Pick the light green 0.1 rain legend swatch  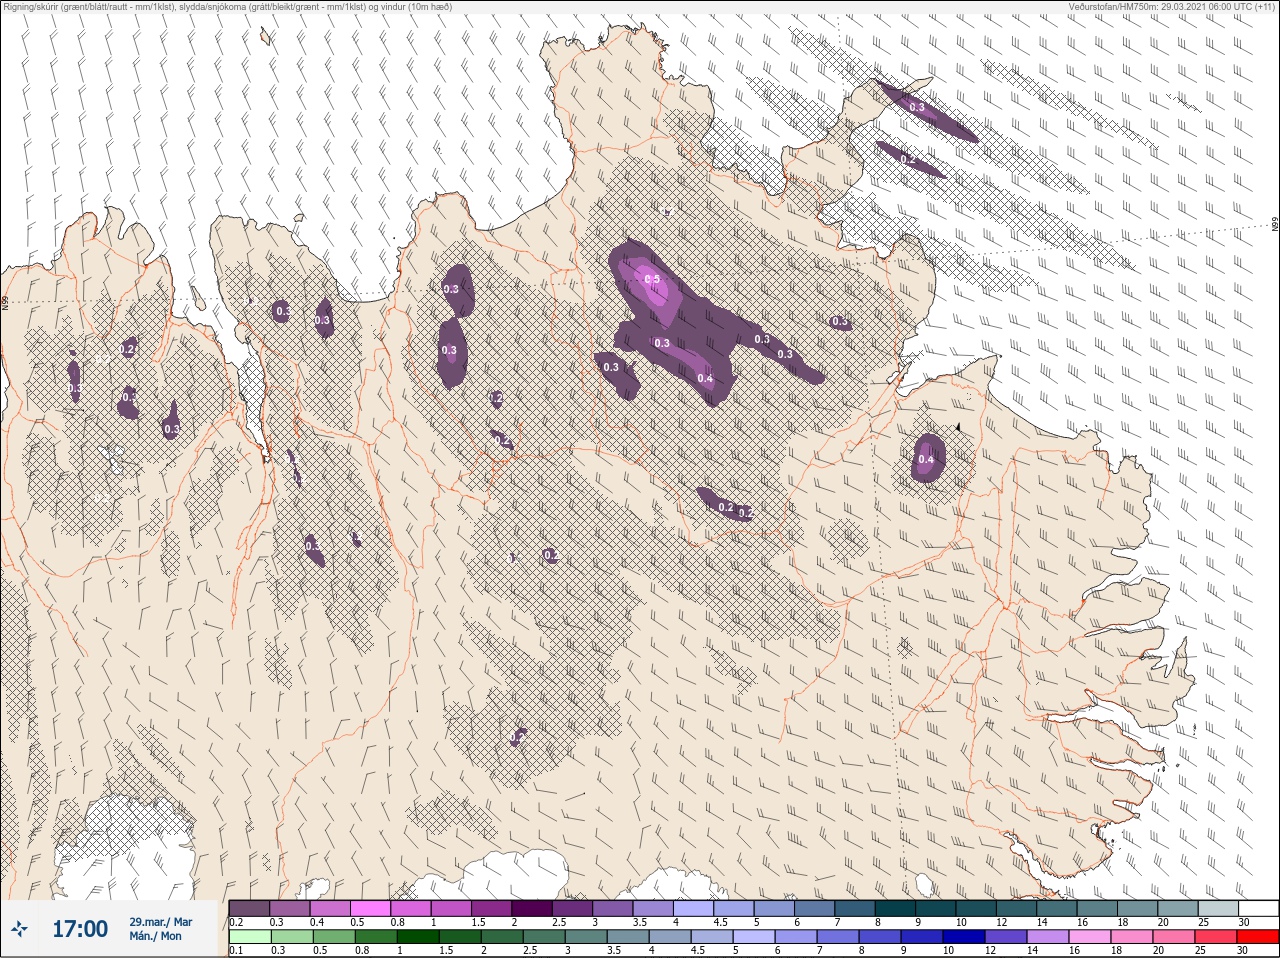[x=249, y=937]
